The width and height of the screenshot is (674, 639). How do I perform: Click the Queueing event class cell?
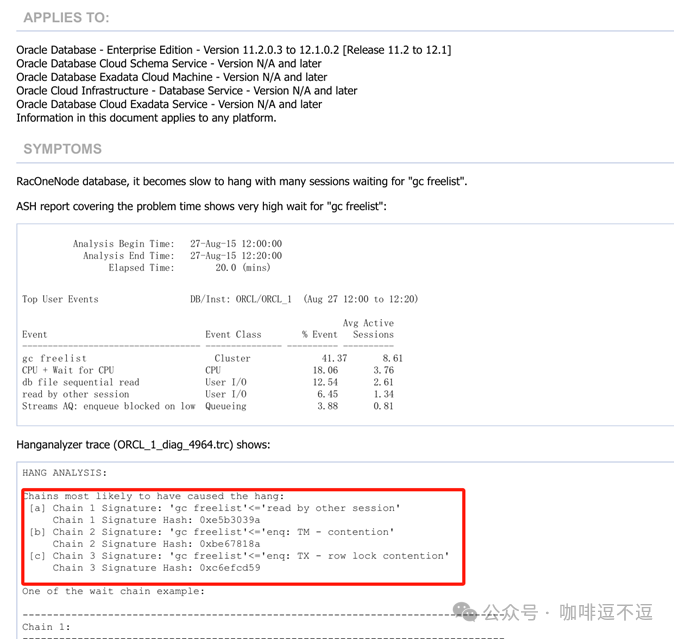click(x=226, y=407)
